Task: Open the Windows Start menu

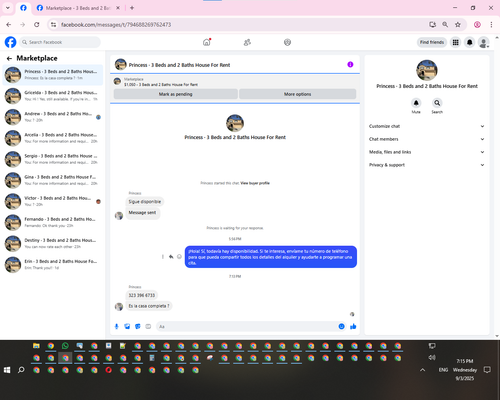Action: click(x=7, y=370)
